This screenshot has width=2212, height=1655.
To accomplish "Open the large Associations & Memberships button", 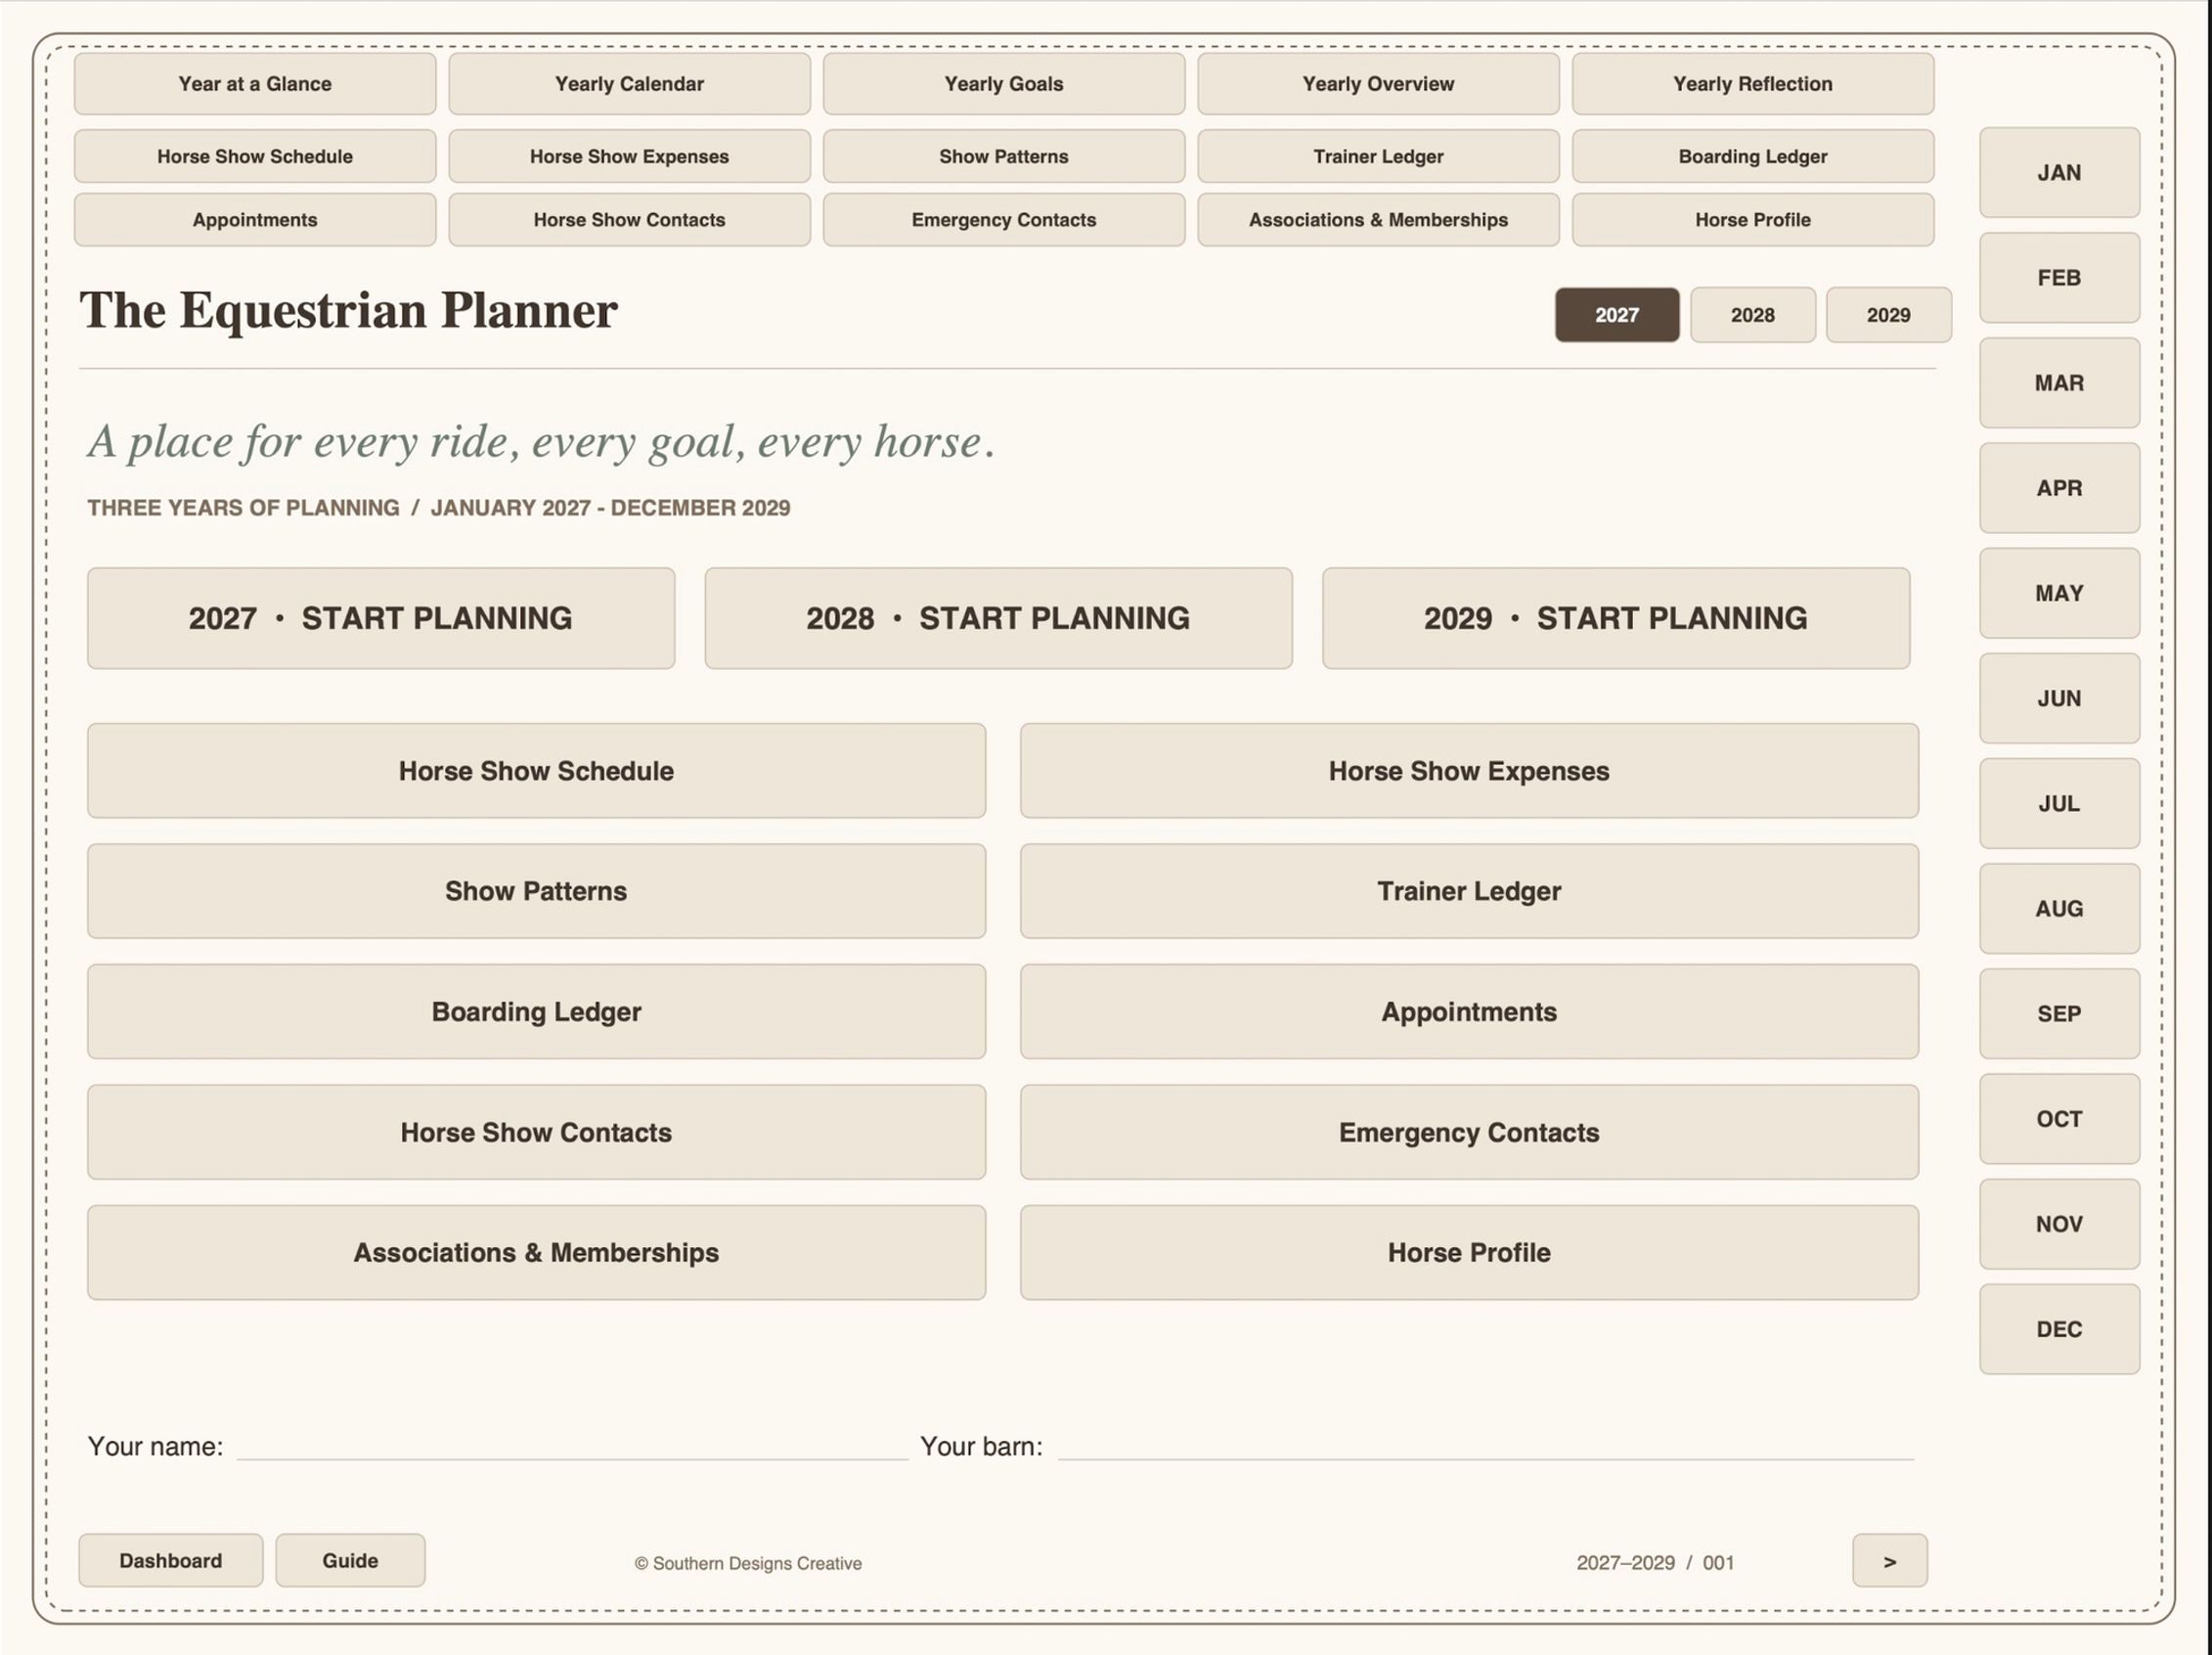I will tap(537, 1253).
